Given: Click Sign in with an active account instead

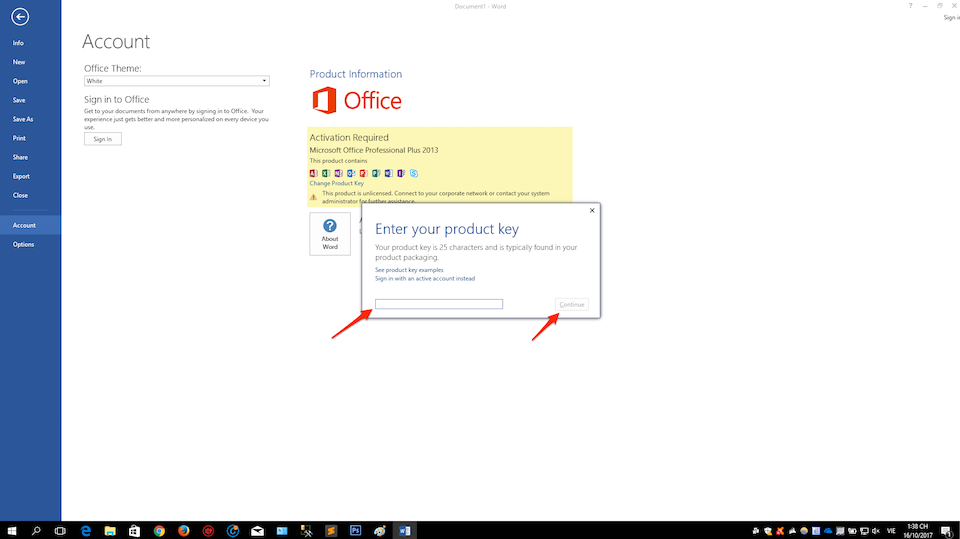Looking at the screenshot, I should (425, 278).
